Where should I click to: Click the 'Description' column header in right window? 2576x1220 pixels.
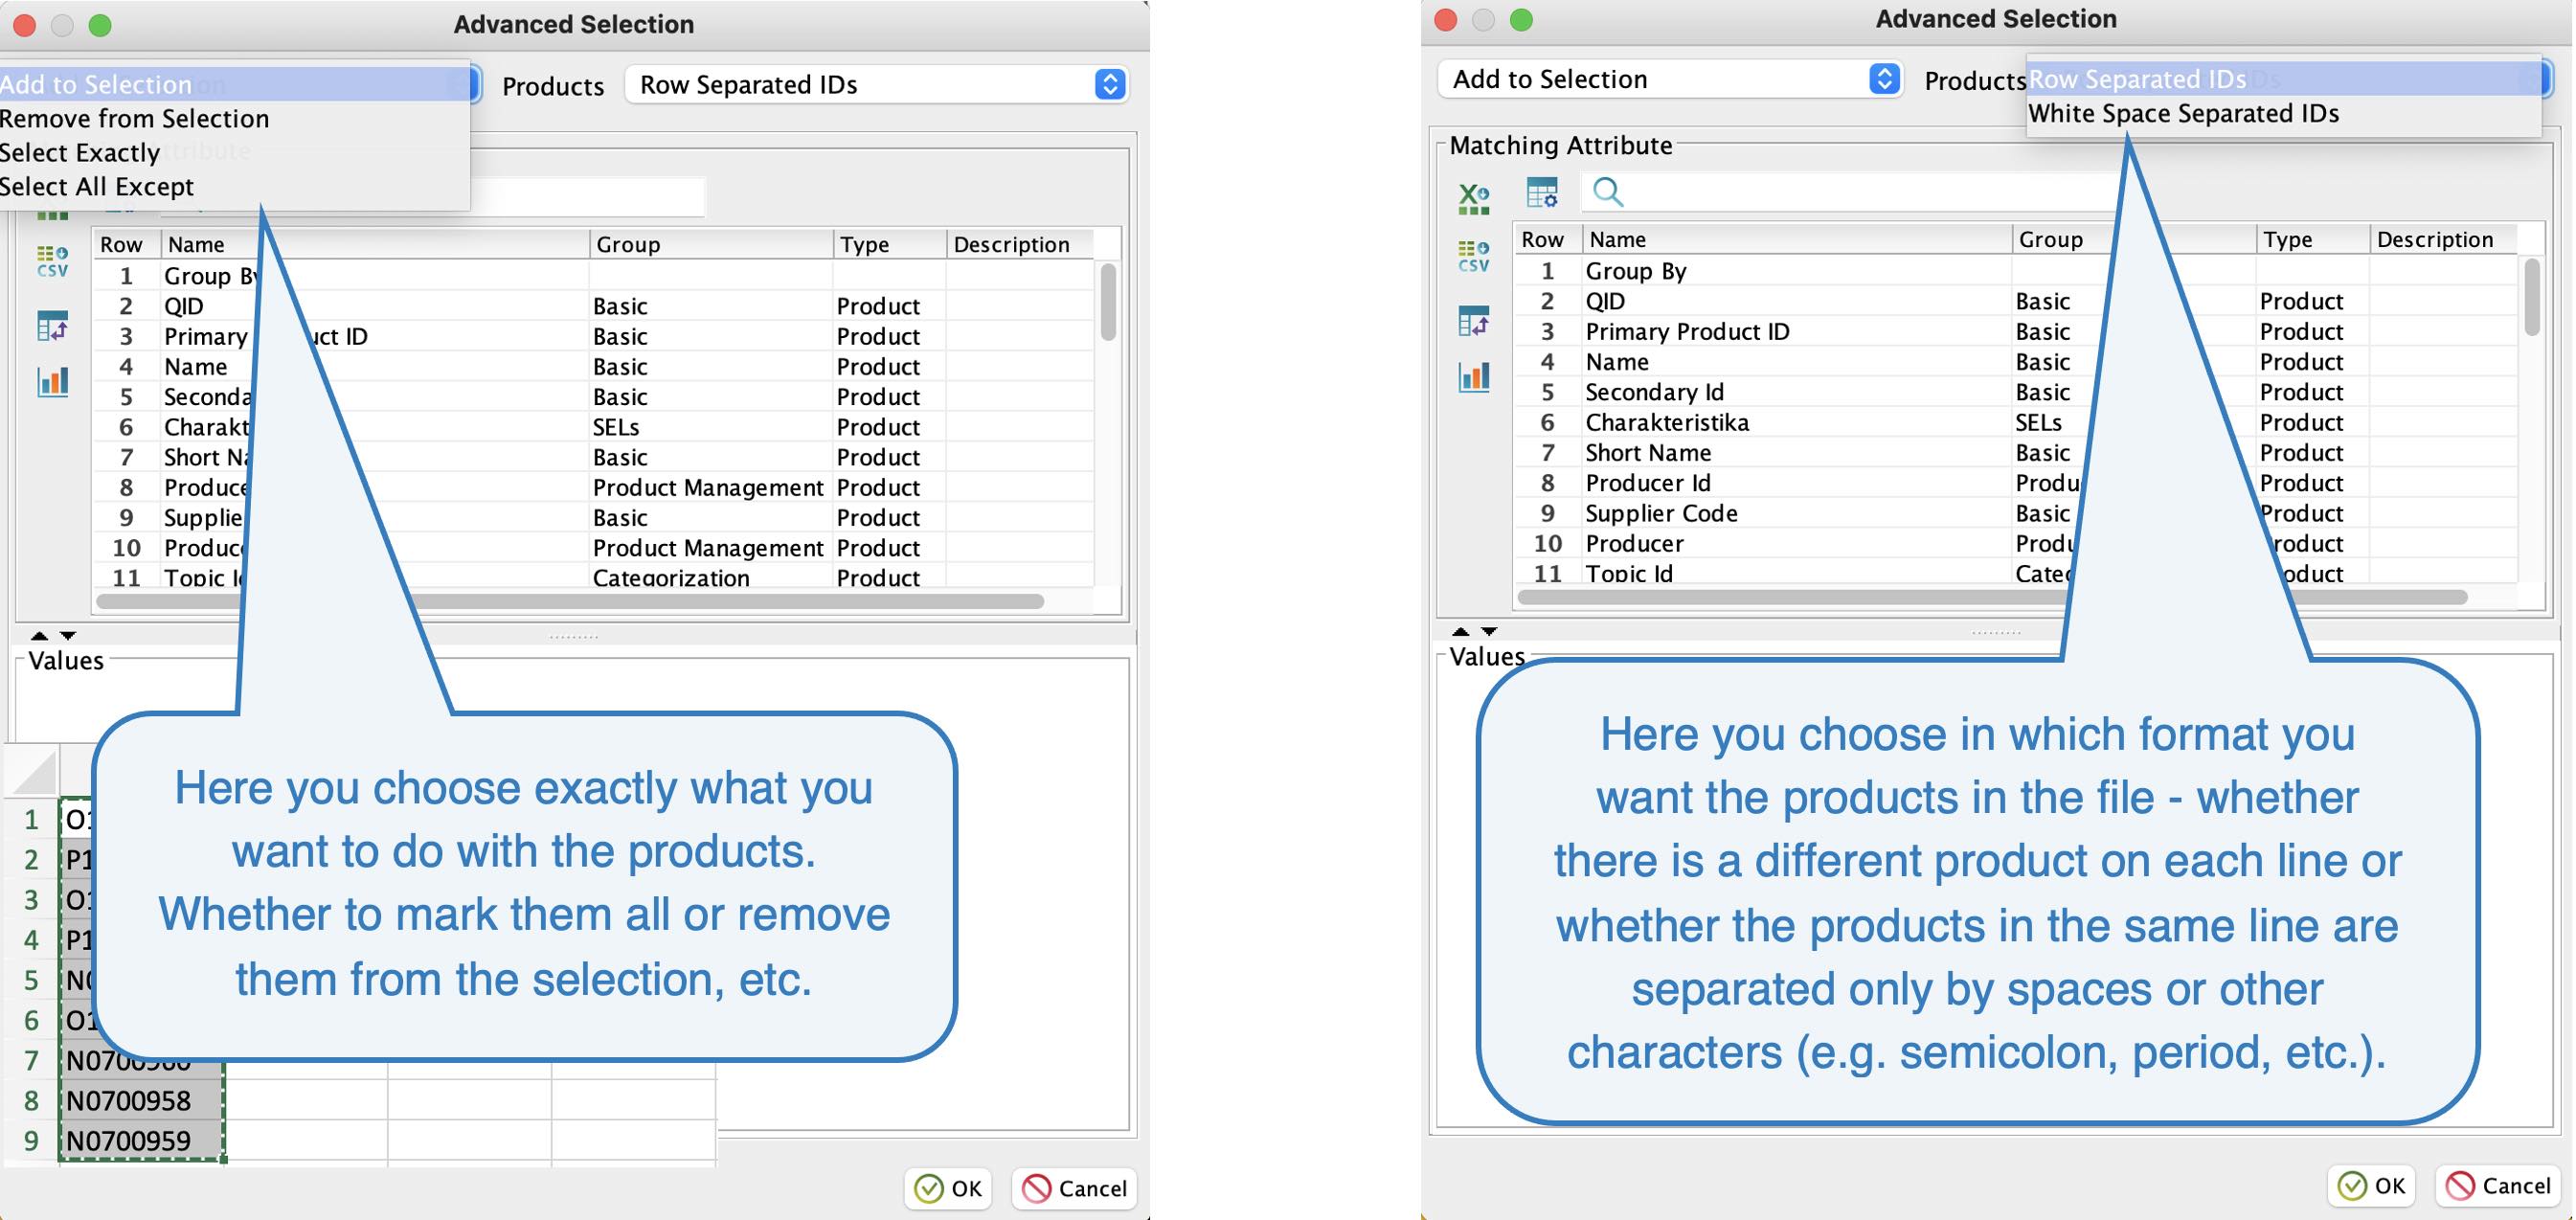2443,239
